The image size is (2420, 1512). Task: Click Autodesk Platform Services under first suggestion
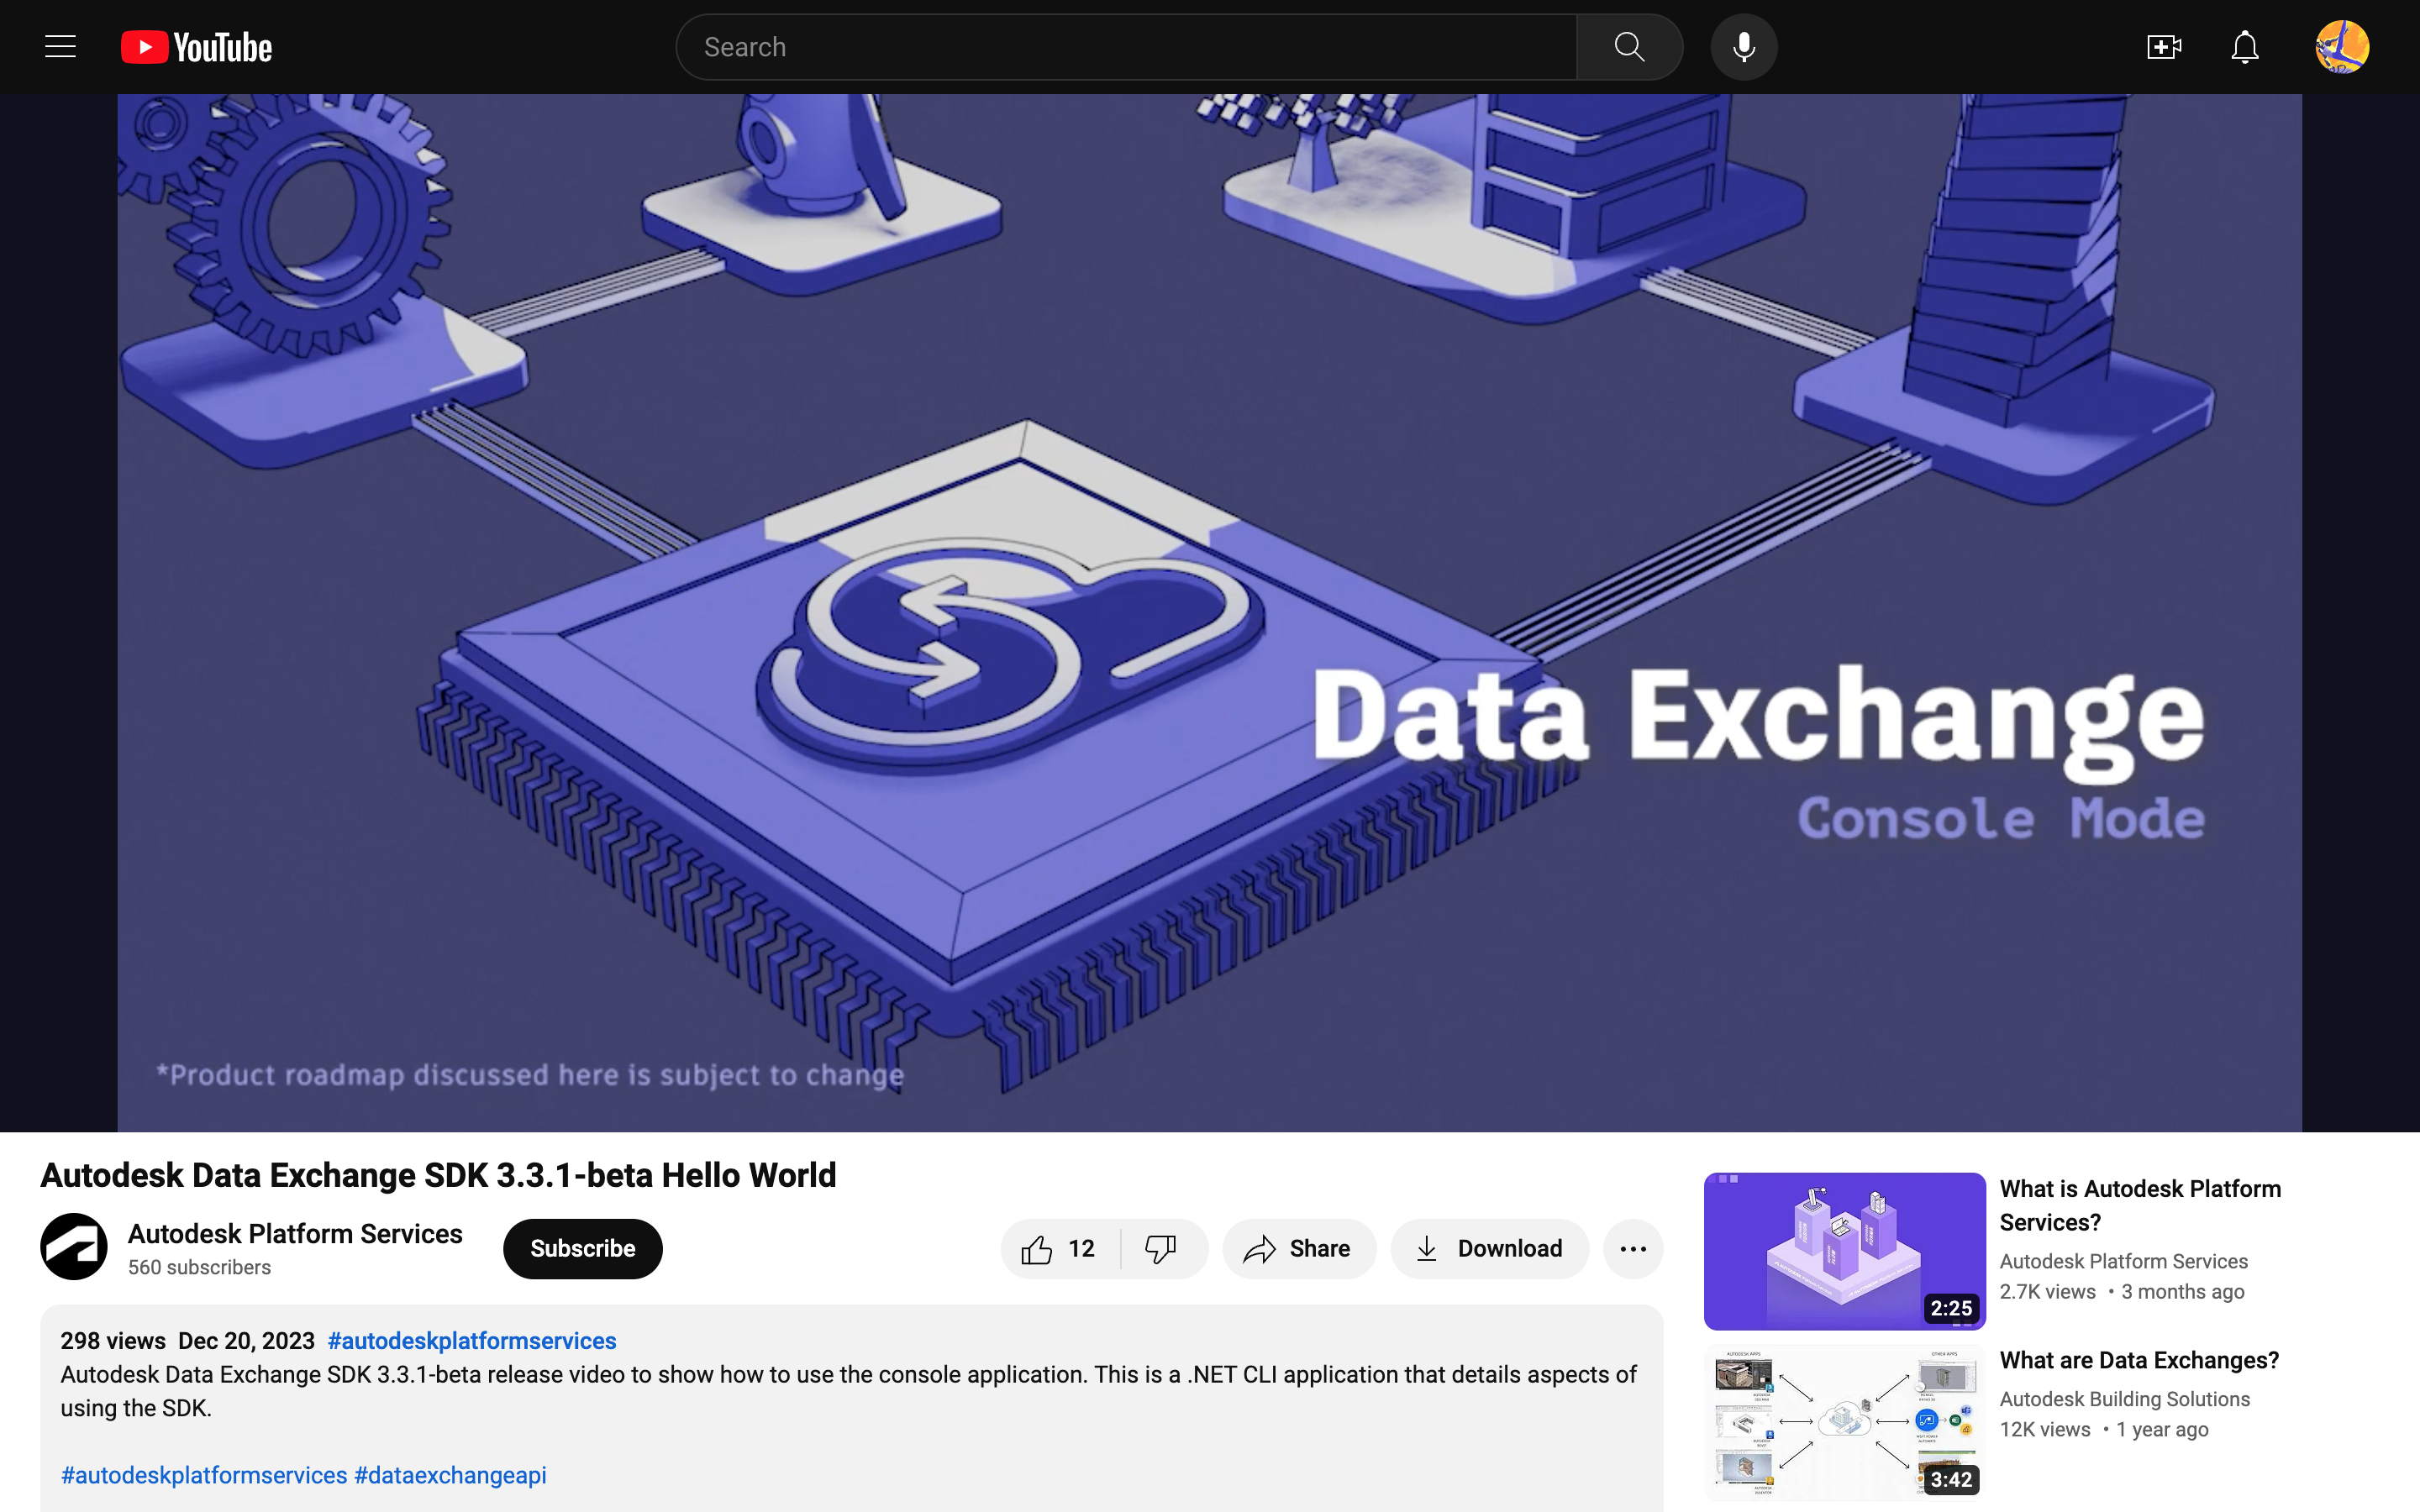pyautogui.click(x=2123, y=1261)
